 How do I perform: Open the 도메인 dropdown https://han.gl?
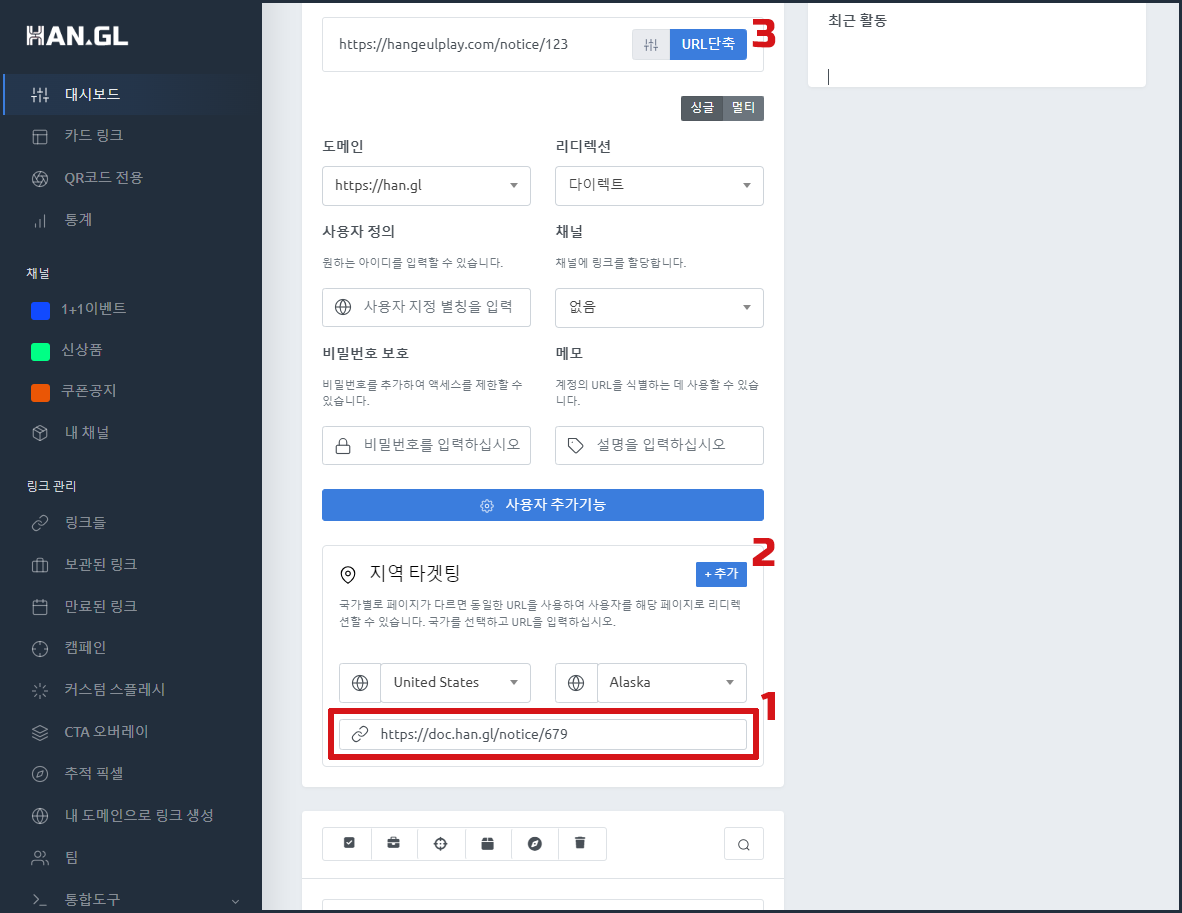tap(426, 185)
